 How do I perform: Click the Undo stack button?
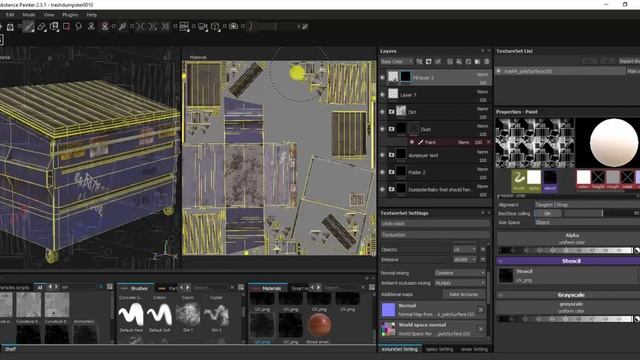435,224
